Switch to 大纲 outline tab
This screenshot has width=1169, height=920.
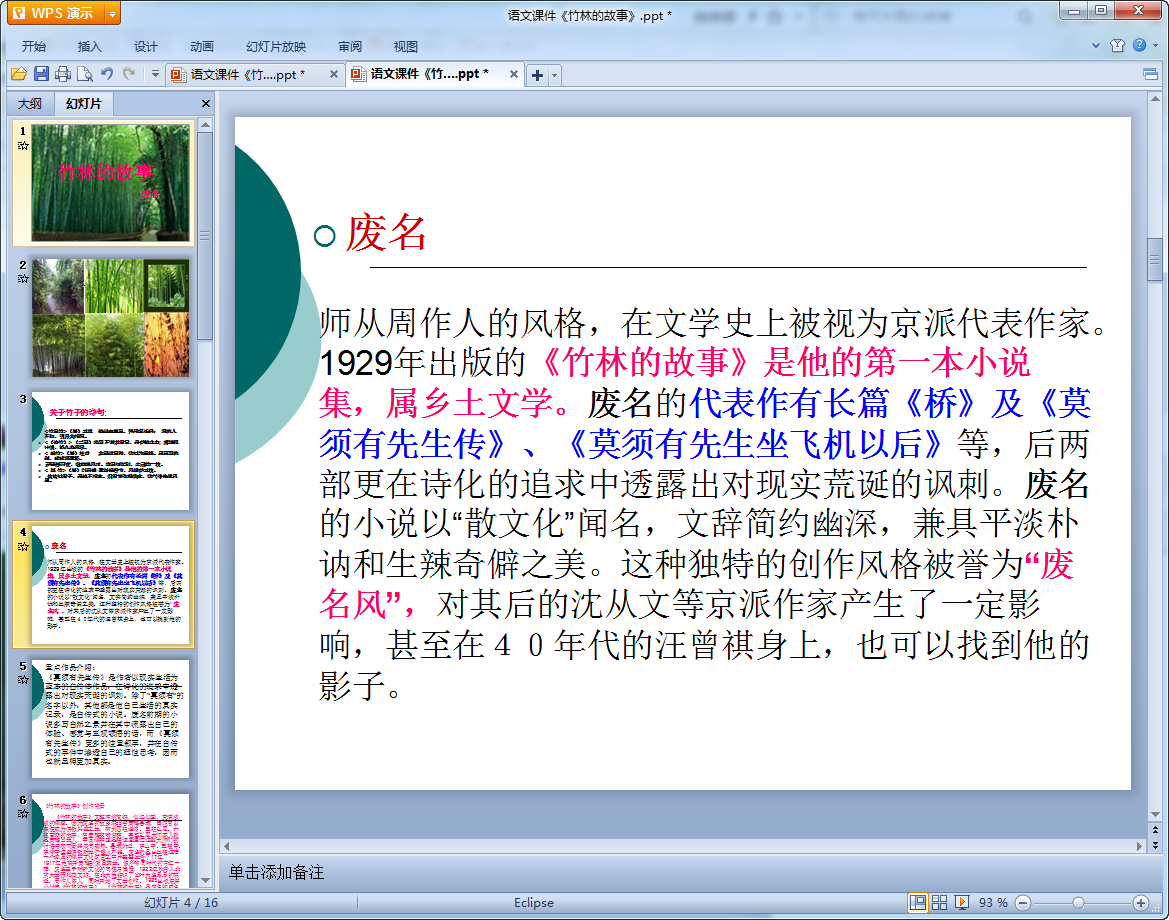click(30, 104)
